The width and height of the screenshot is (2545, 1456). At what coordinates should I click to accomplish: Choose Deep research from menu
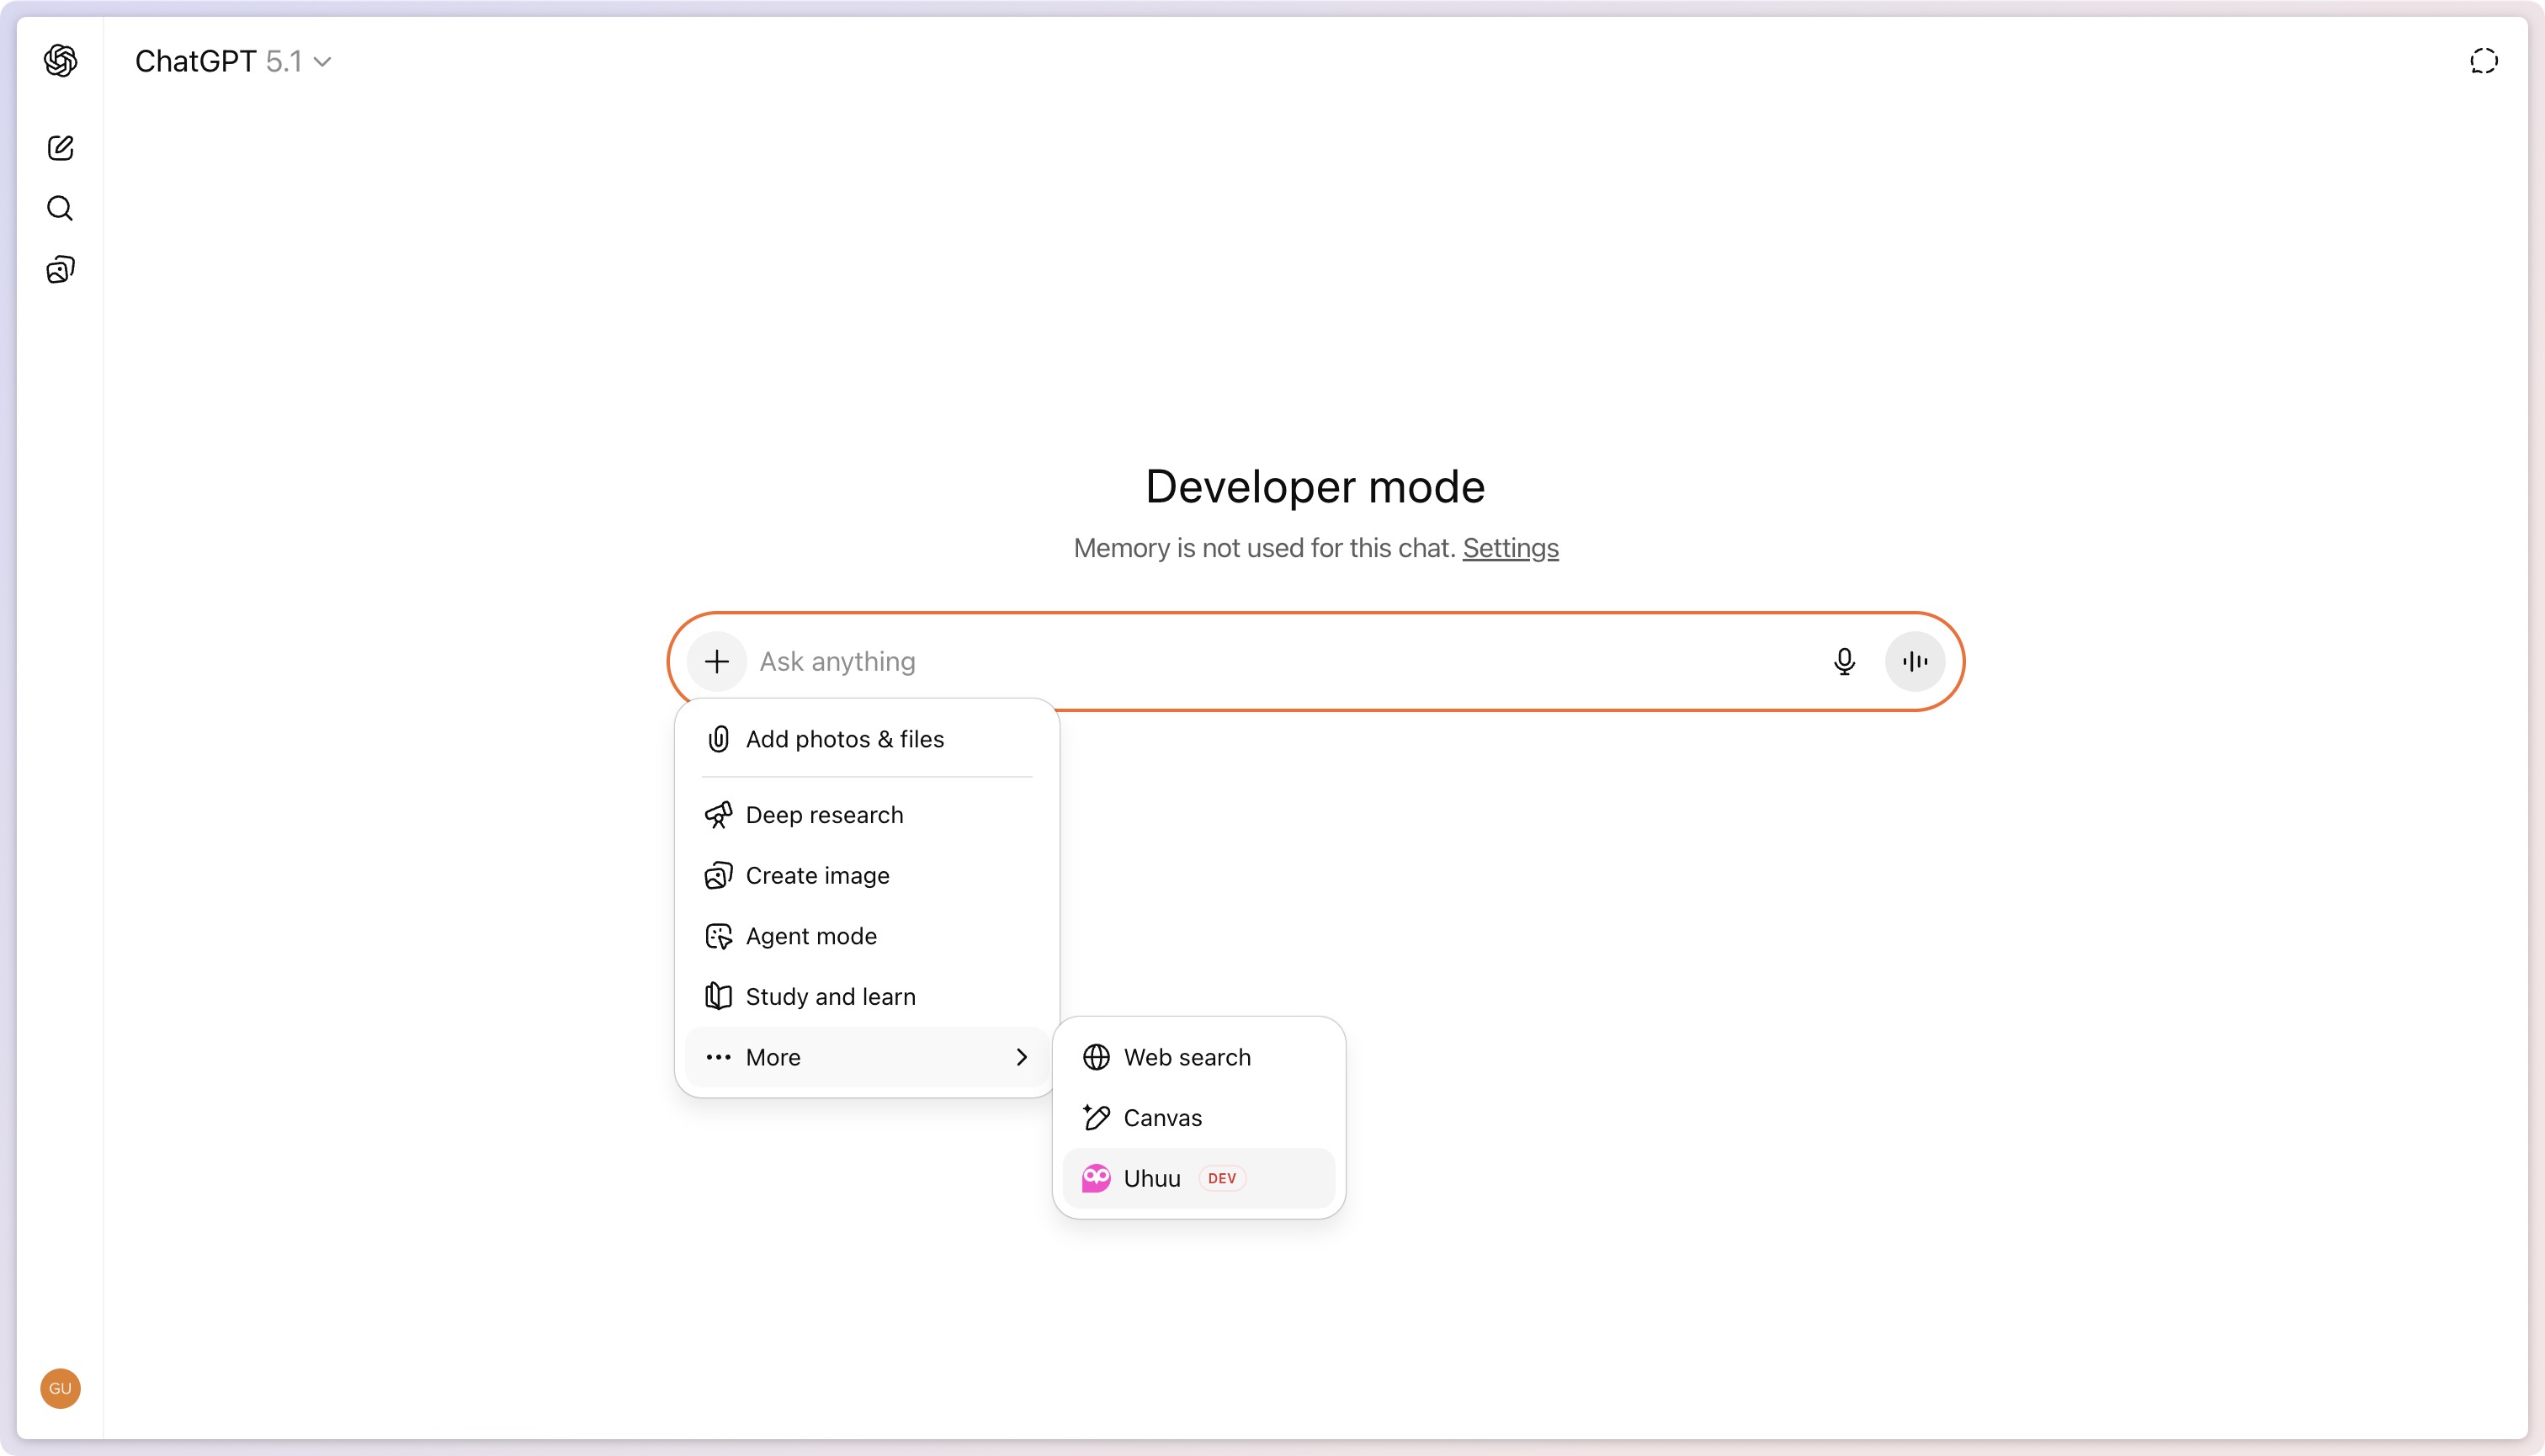pos(824,815)
